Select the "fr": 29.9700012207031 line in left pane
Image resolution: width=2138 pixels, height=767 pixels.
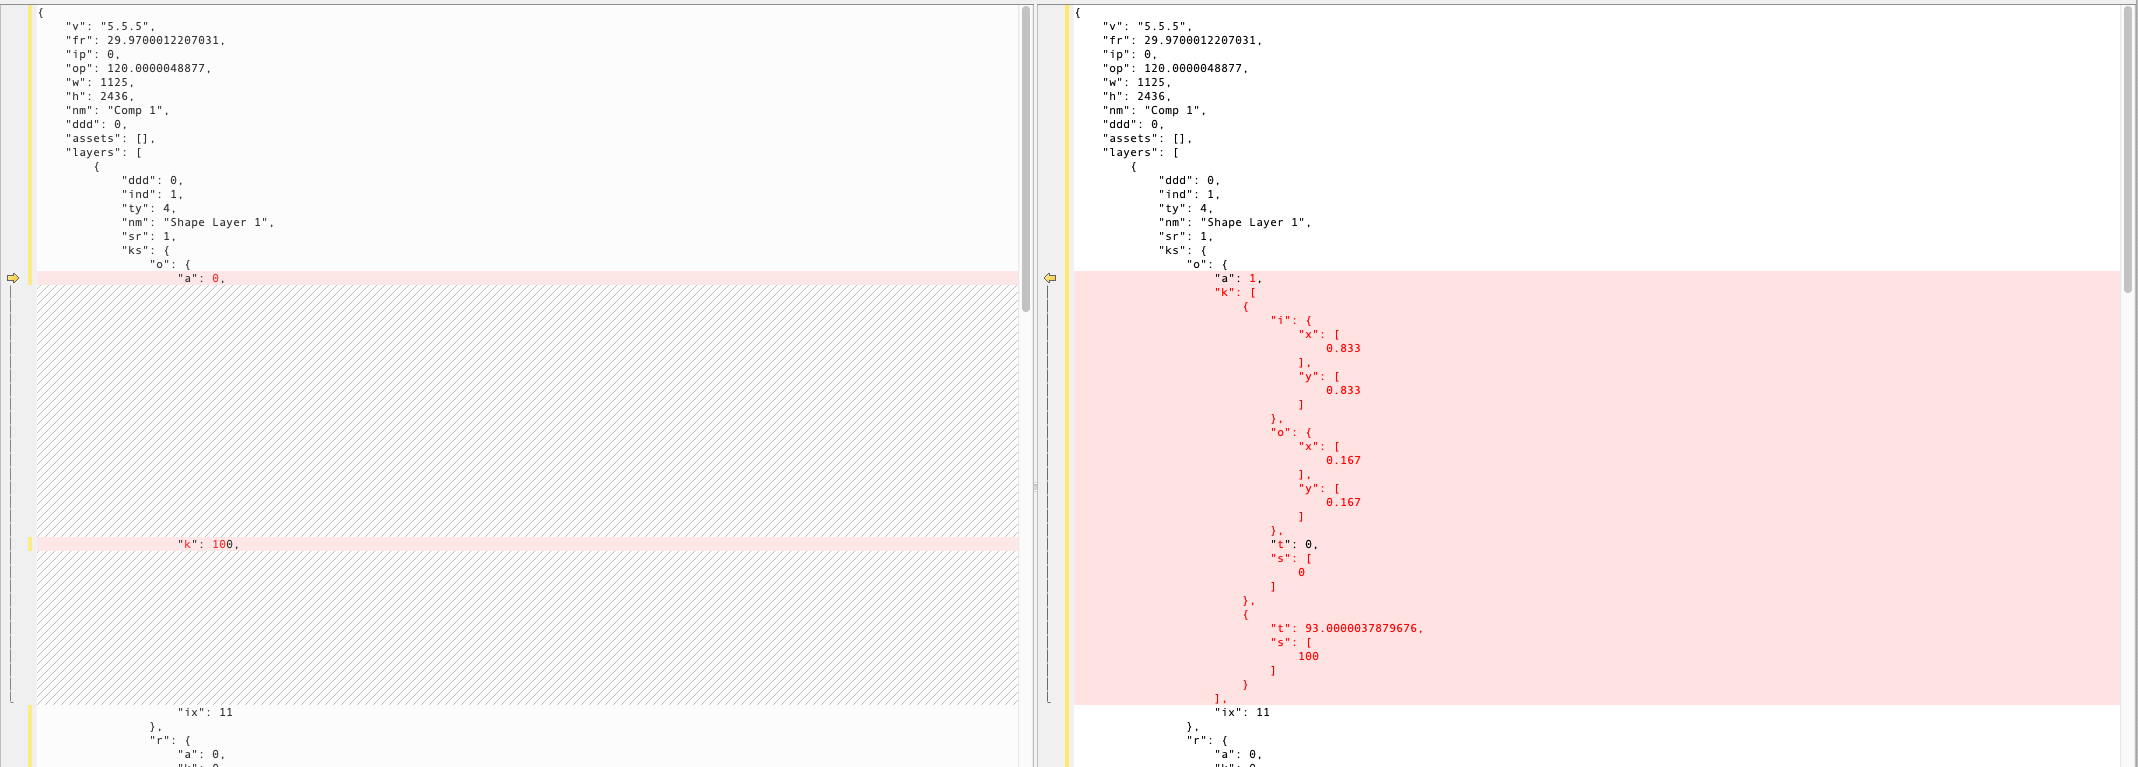pos(146,40)
